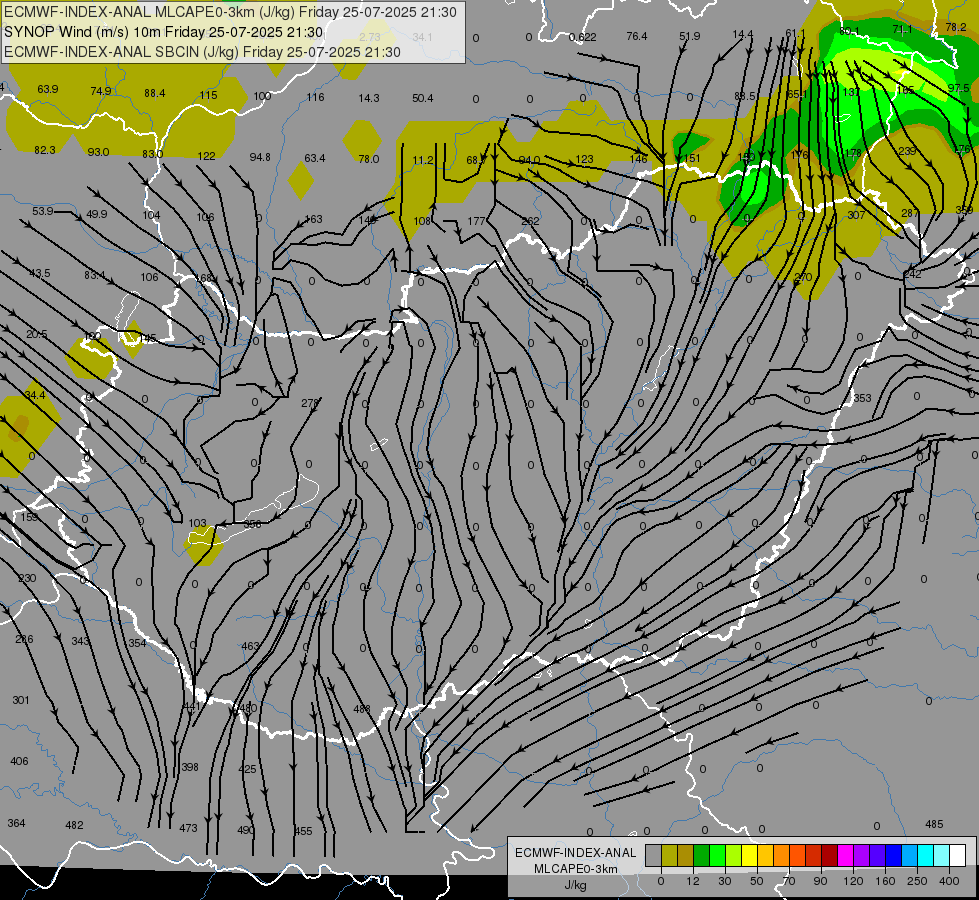The image size is (979, 900).
Task: Click the map value 455
Action: [x=303, y=831]
